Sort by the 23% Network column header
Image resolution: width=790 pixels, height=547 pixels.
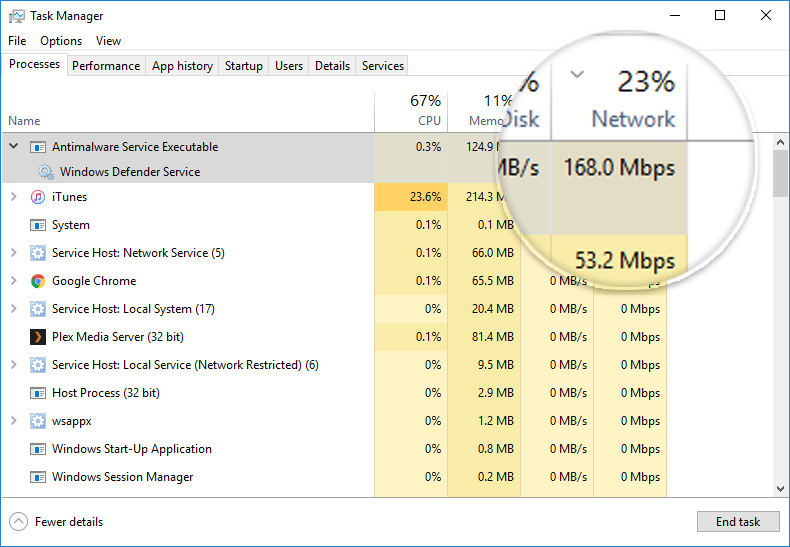[619, 101]
